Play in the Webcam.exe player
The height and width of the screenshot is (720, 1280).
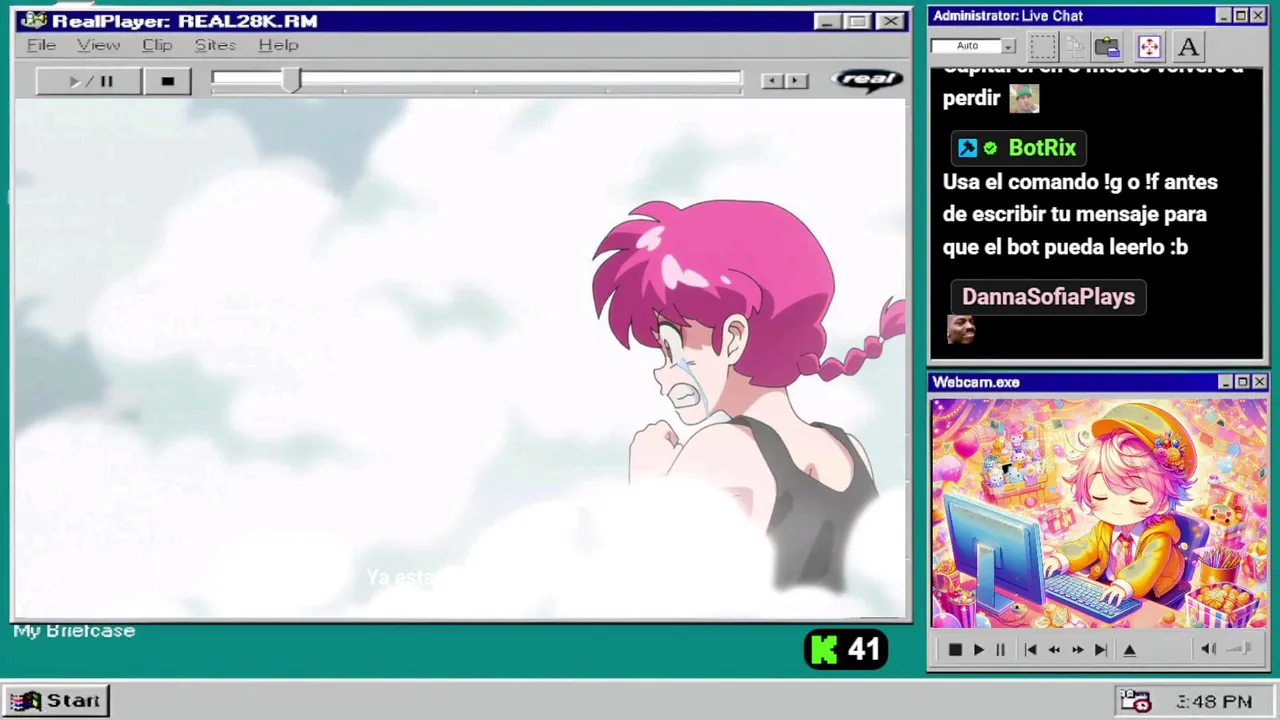coord(978,650)
